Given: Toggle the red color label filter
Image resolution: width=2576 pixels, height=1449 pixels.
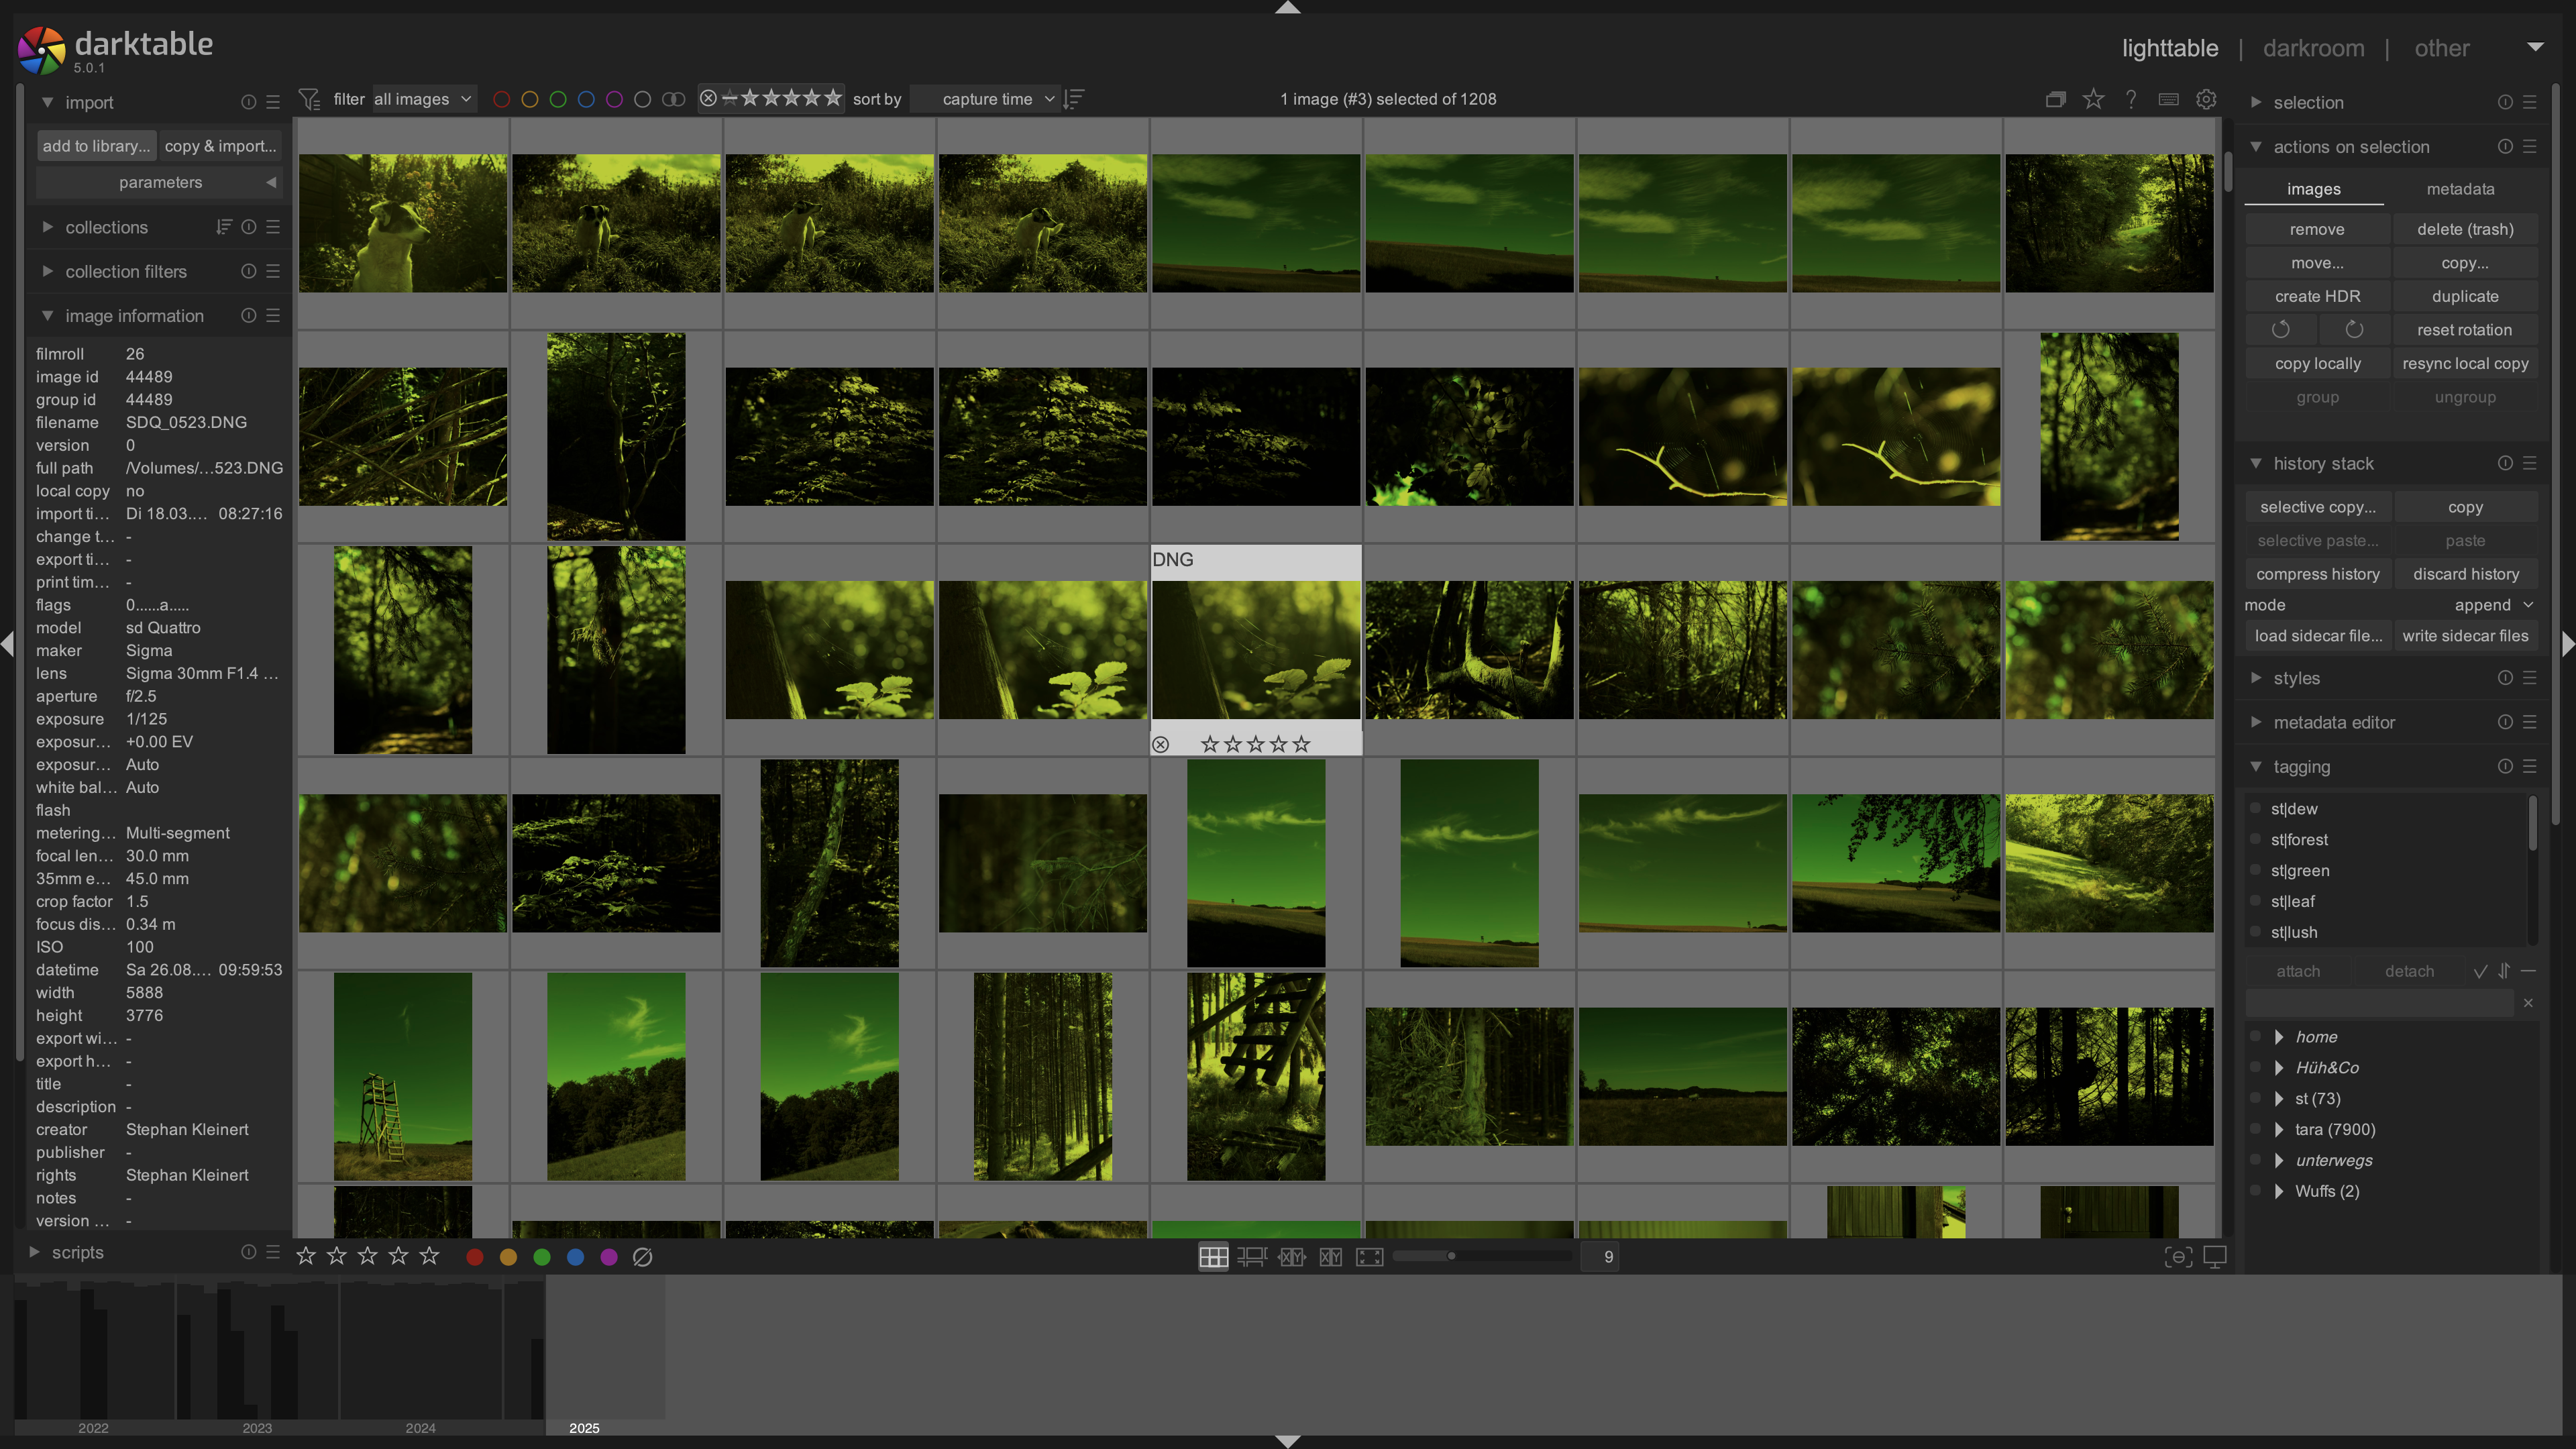Looking at the screenshot, I should pyautogui.click(x=502, y=99).
